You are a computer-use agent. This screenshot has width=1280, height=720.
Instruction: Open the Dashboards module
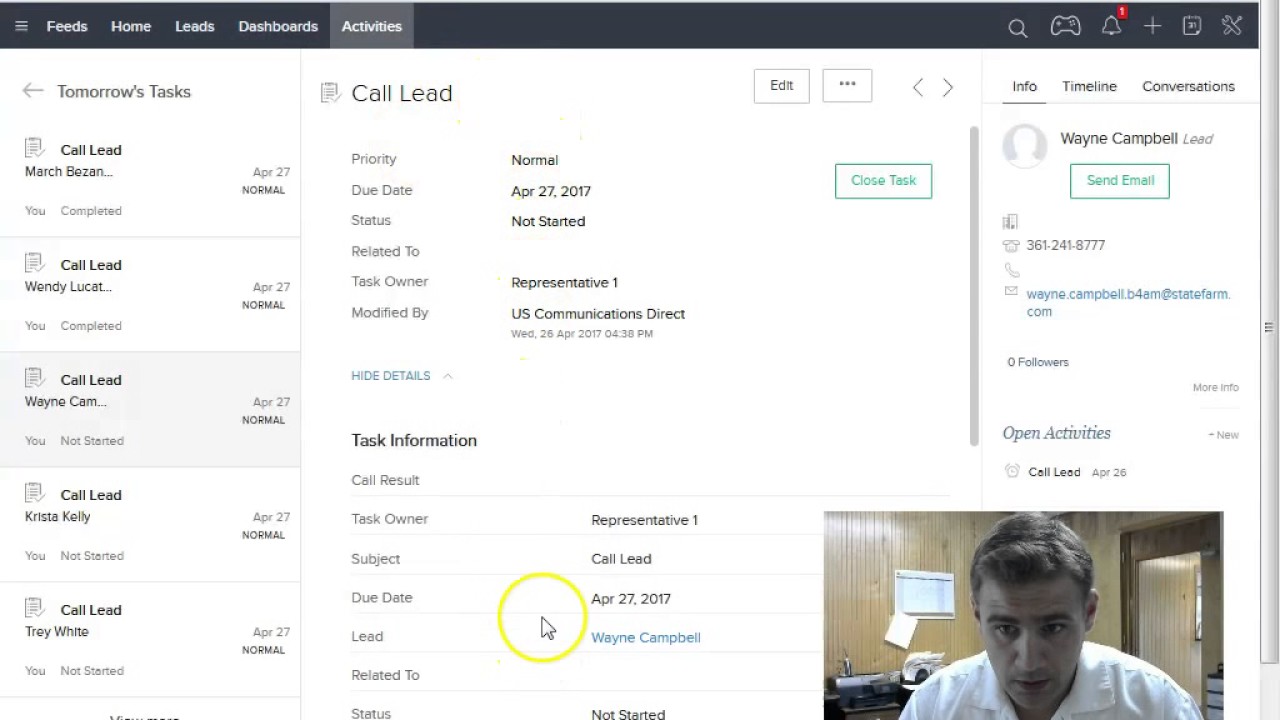tap(278, 27)
